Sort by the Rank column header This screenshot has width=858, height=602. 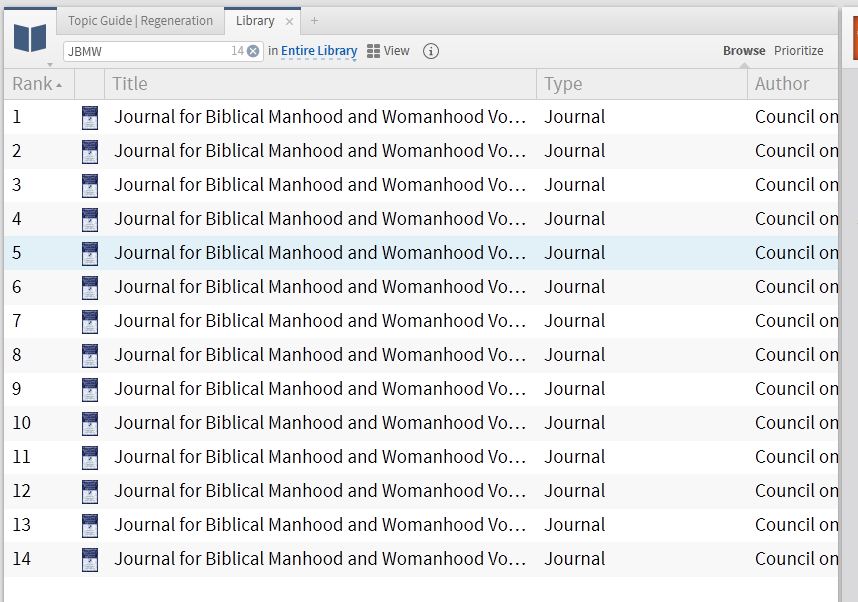(x=37, y=84)
